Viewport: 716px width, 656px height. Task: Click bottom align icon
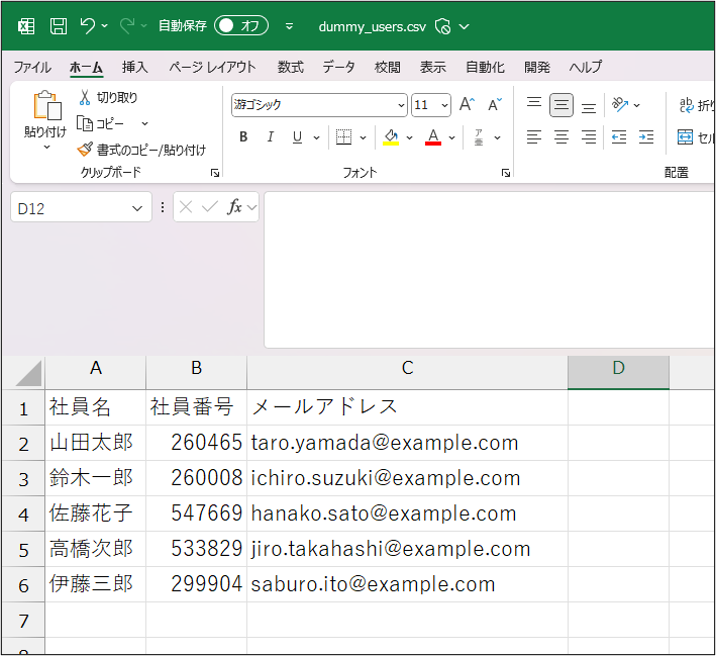[589, 106]
